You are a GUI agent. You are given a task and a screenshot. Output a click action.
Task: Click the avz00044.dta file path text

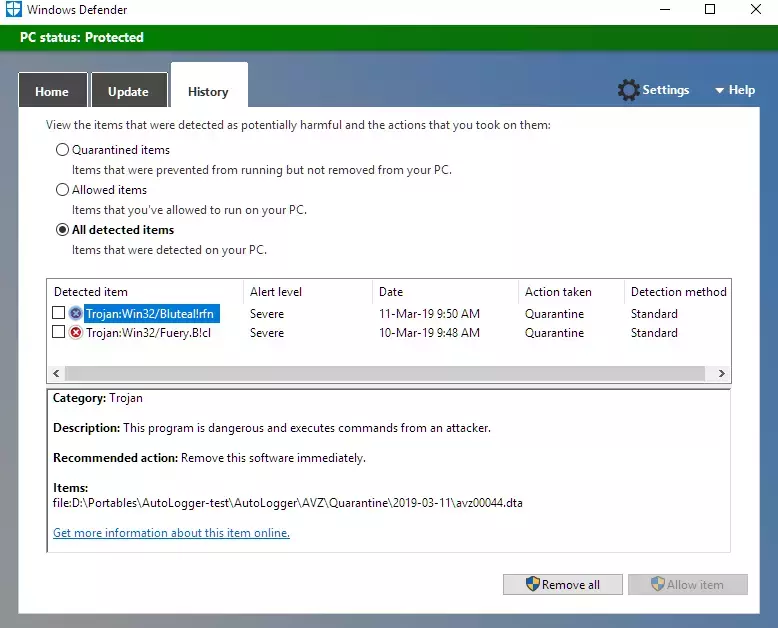pyautogui.click(x=288, y=503)
